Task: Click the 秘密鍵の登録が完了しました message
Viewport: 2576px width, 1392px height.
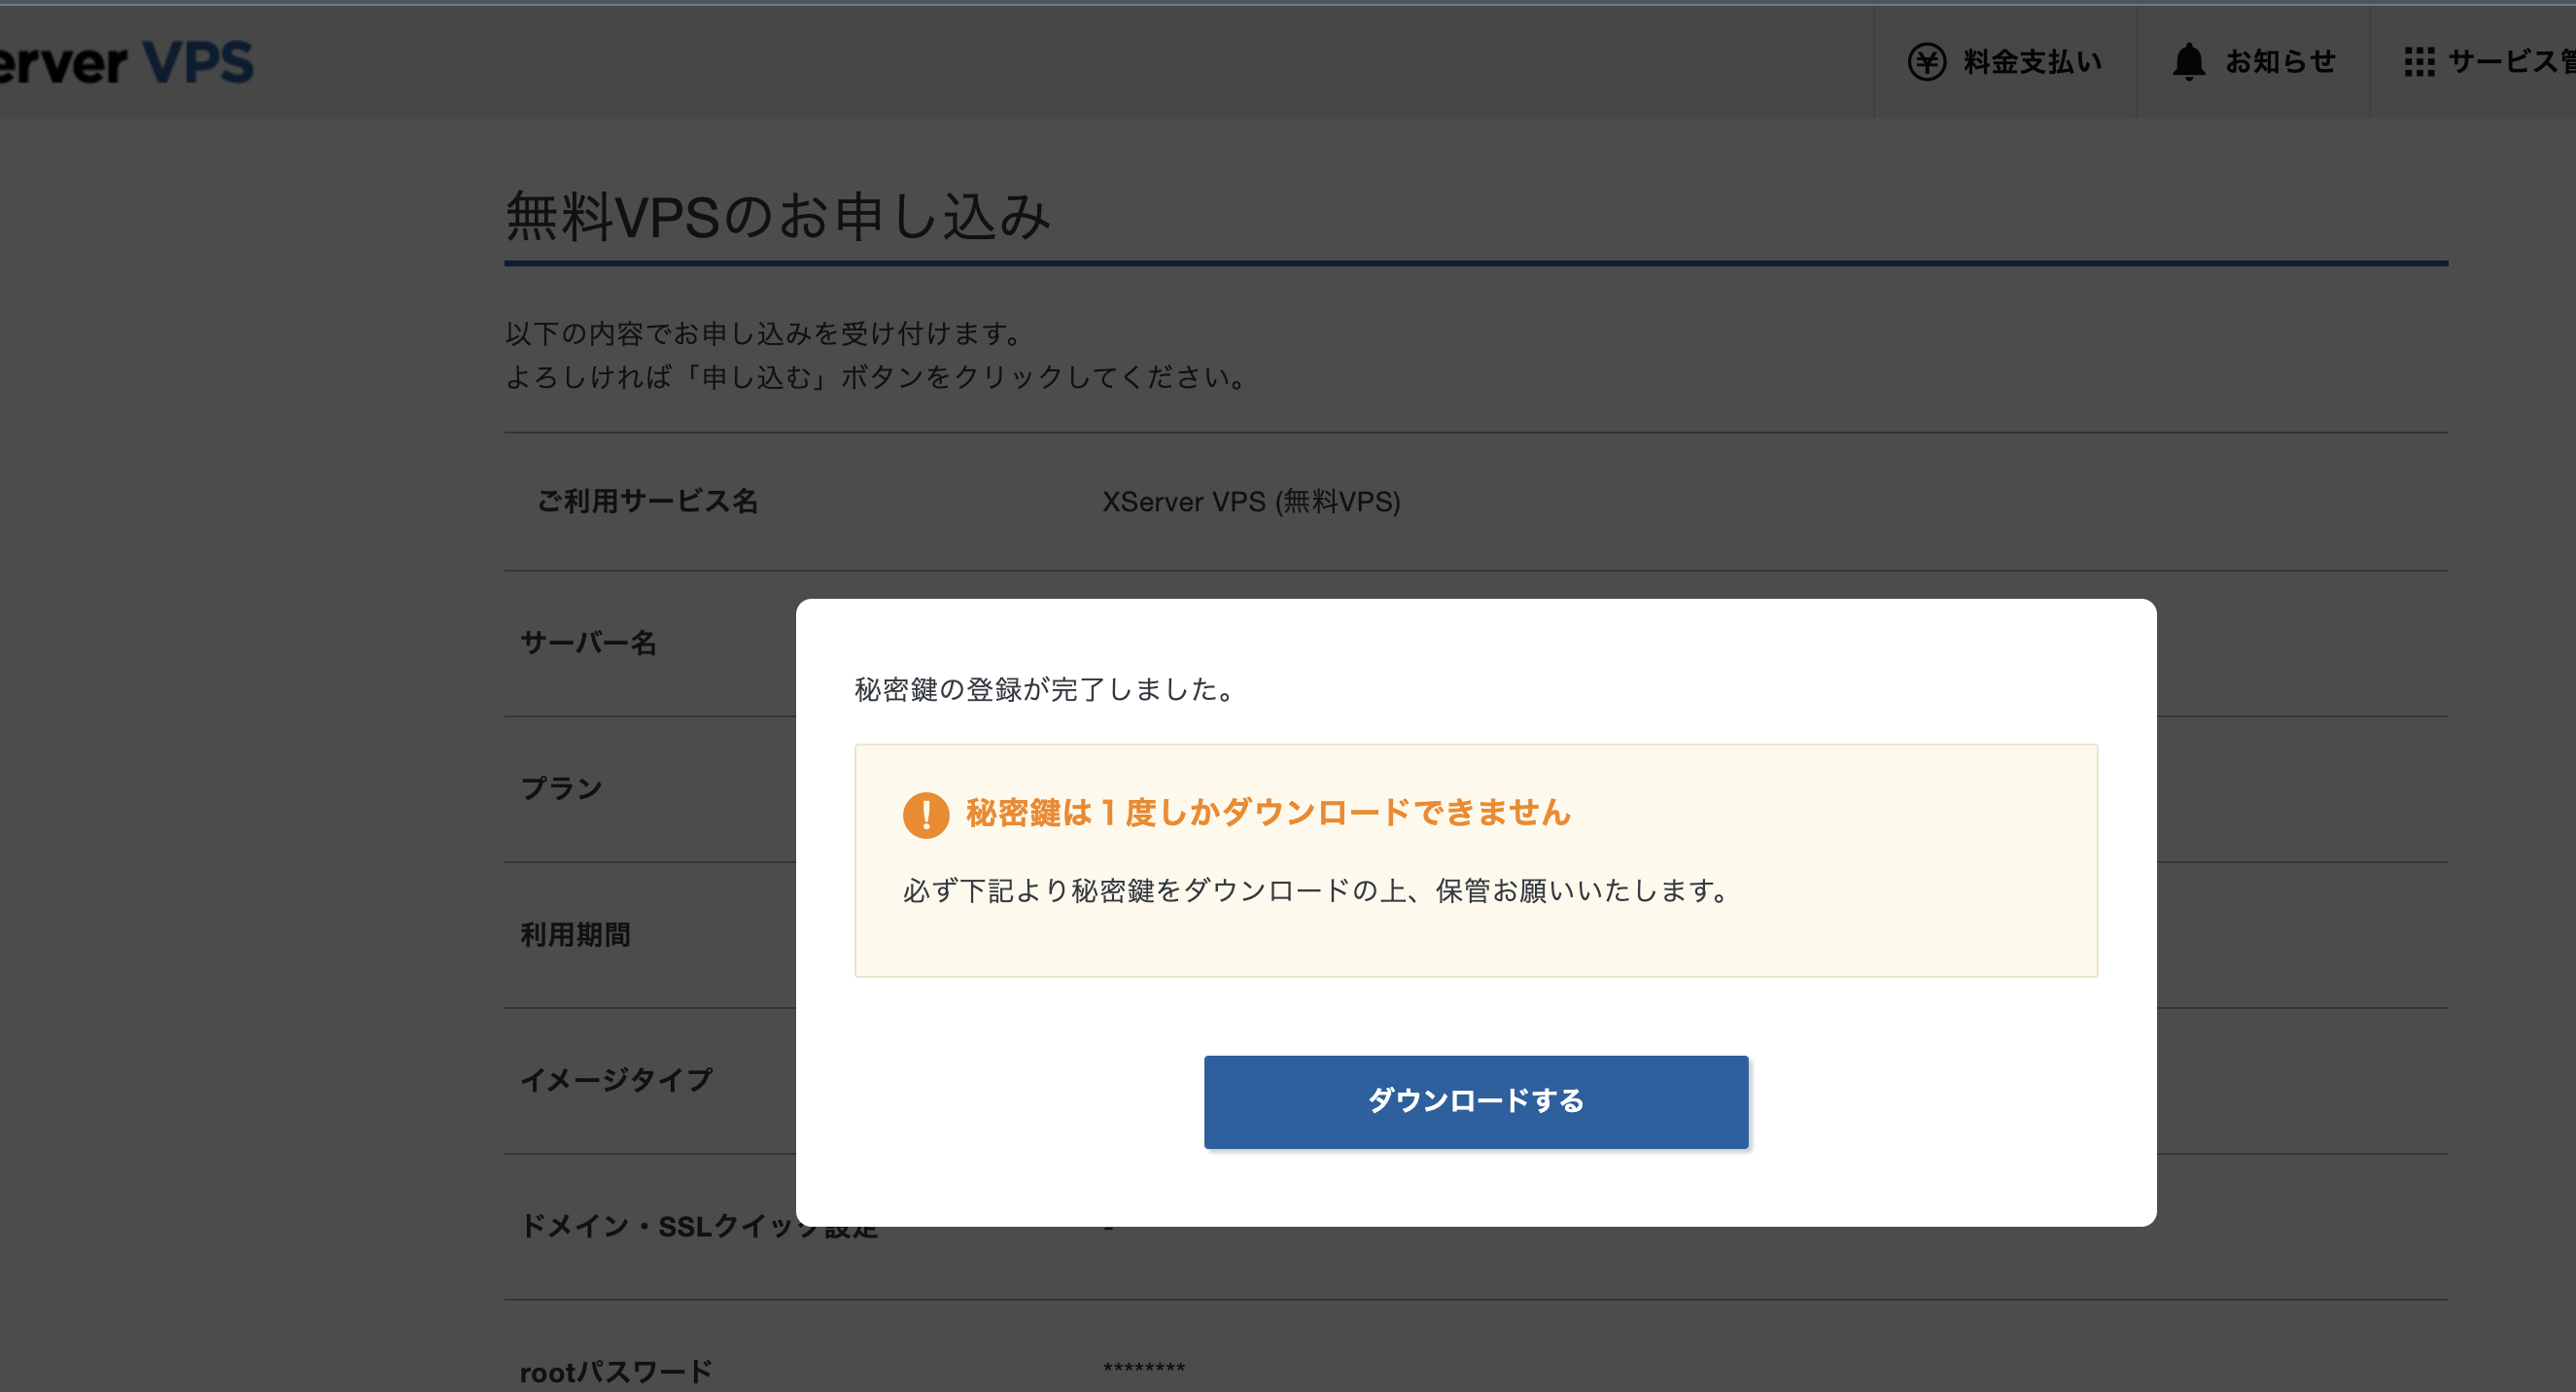Action: (x=1040, y=689)
